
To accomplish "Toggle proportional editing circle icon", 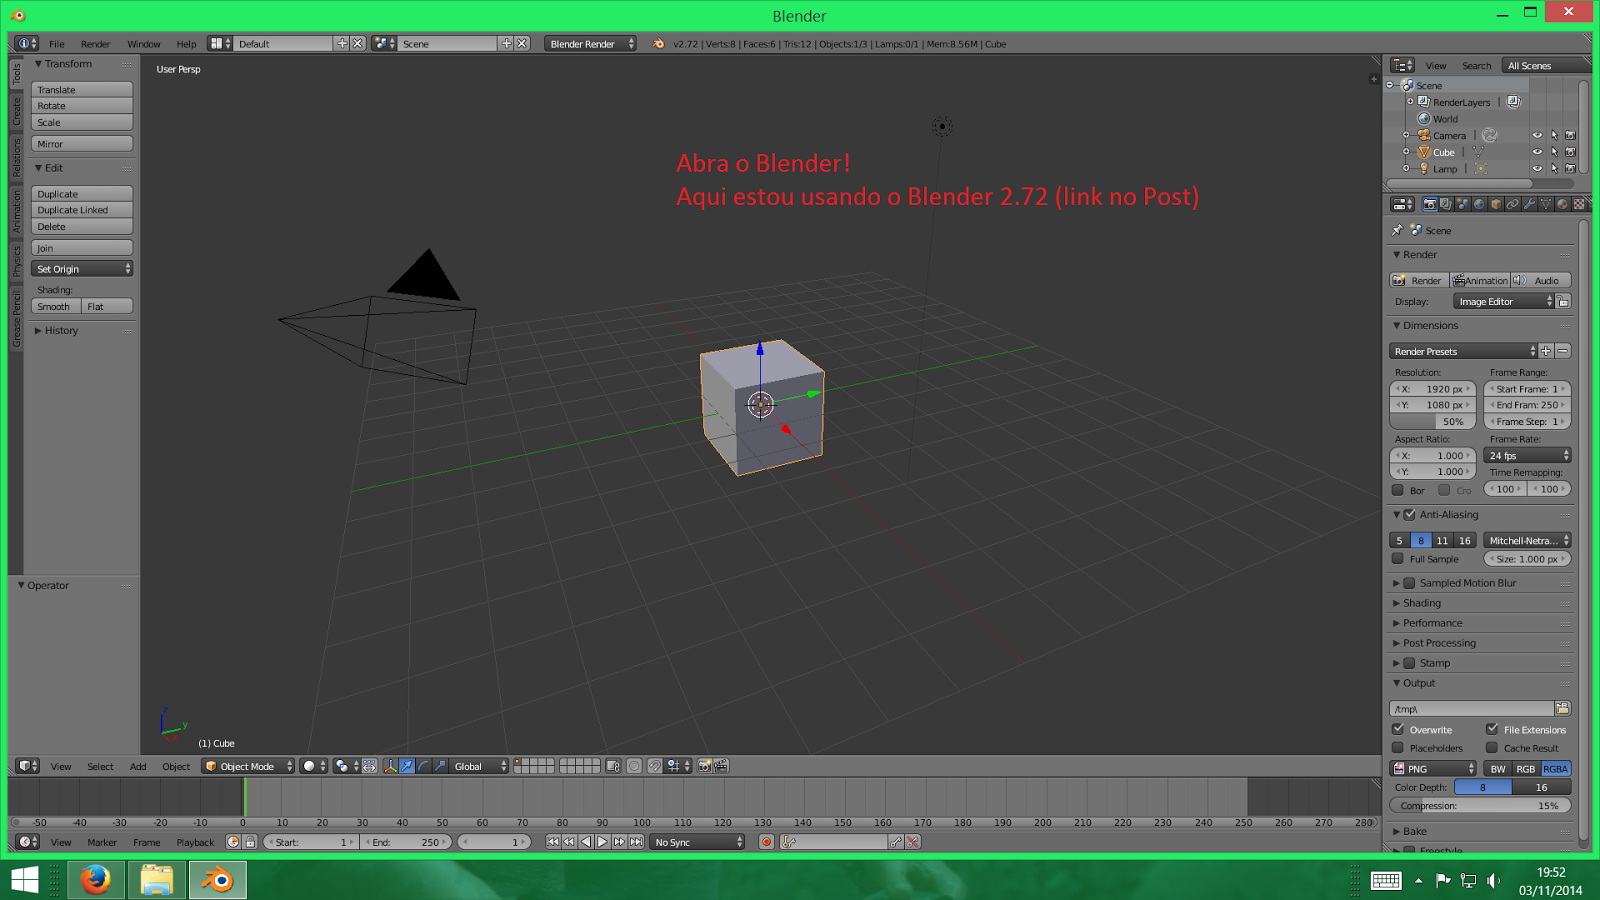I will [x=634, y=766].
